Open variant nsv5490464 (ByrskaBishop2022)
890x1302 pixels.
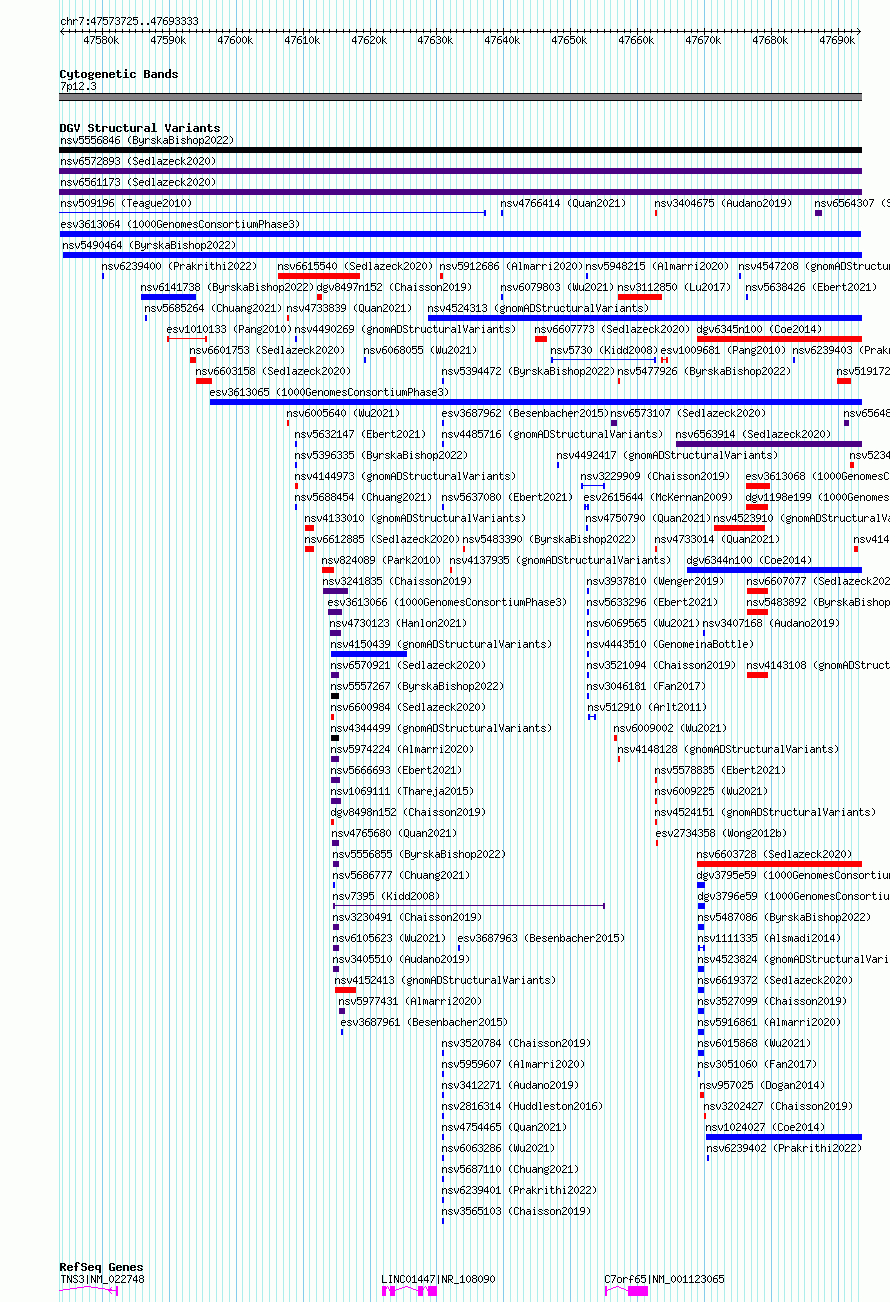(149, 245)
